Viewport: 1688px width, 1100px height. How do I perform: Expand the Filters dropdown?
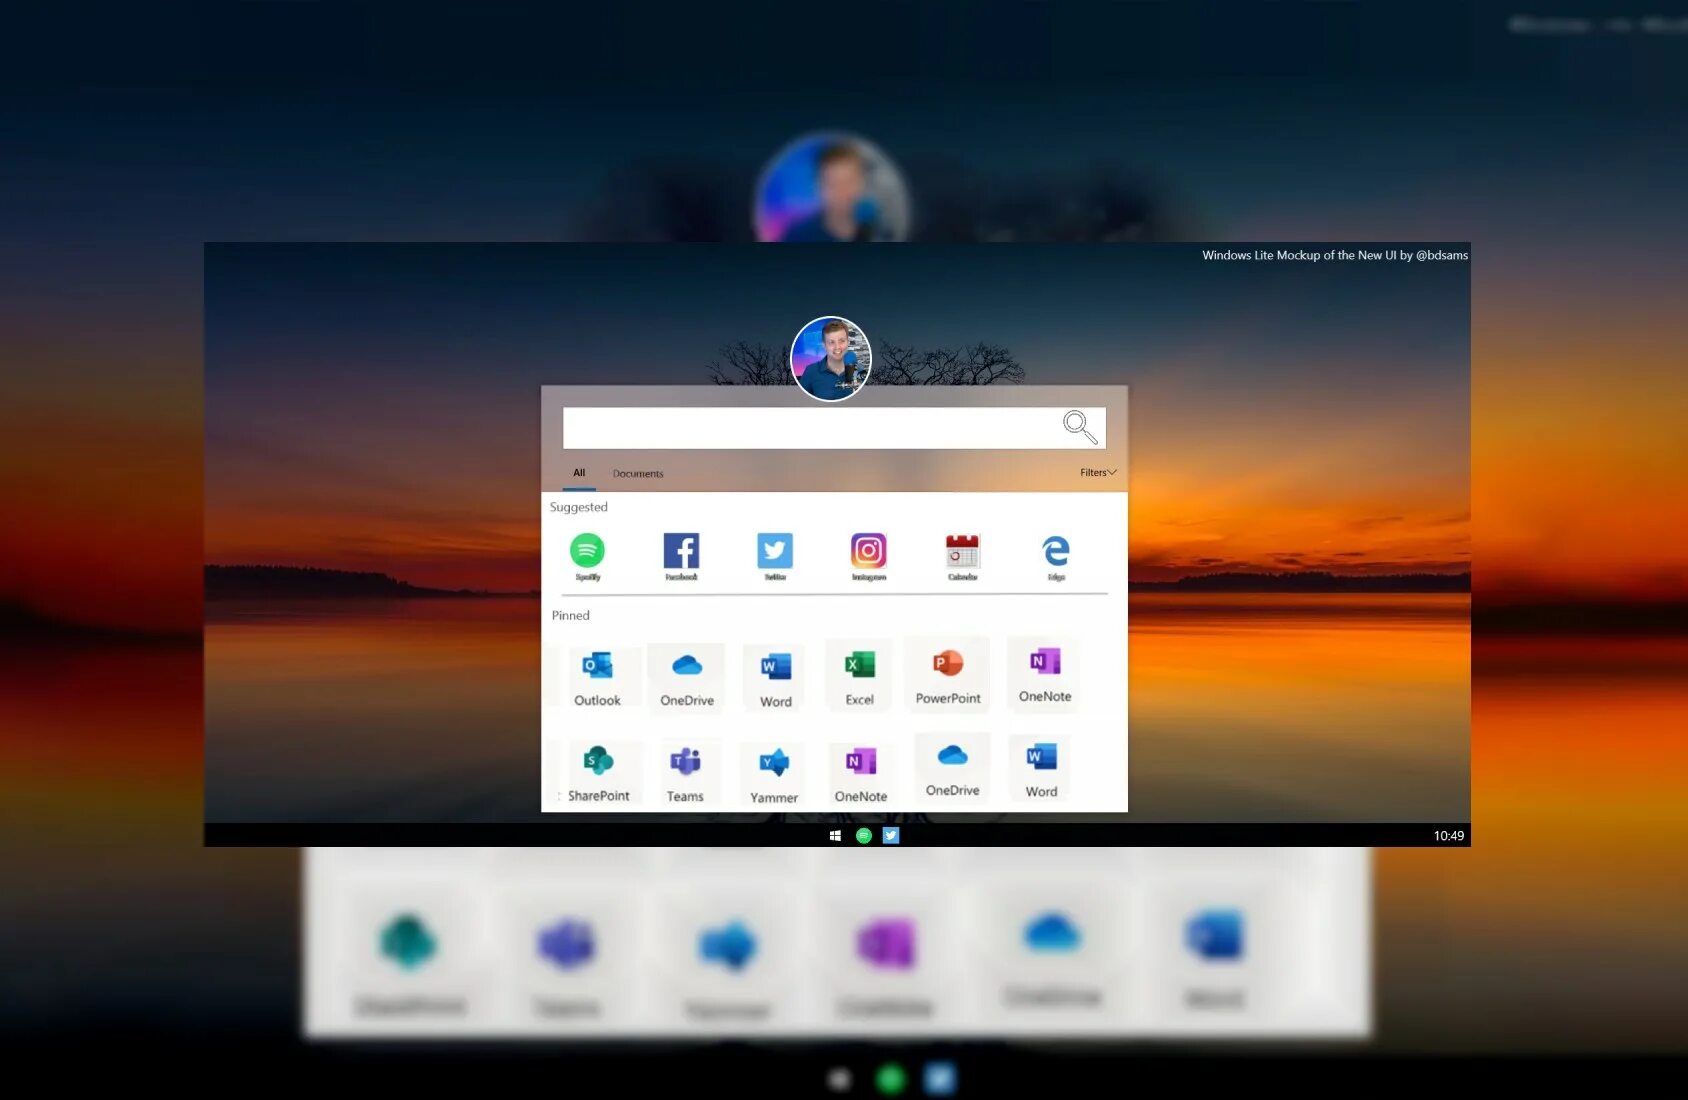pos(1098,473)
